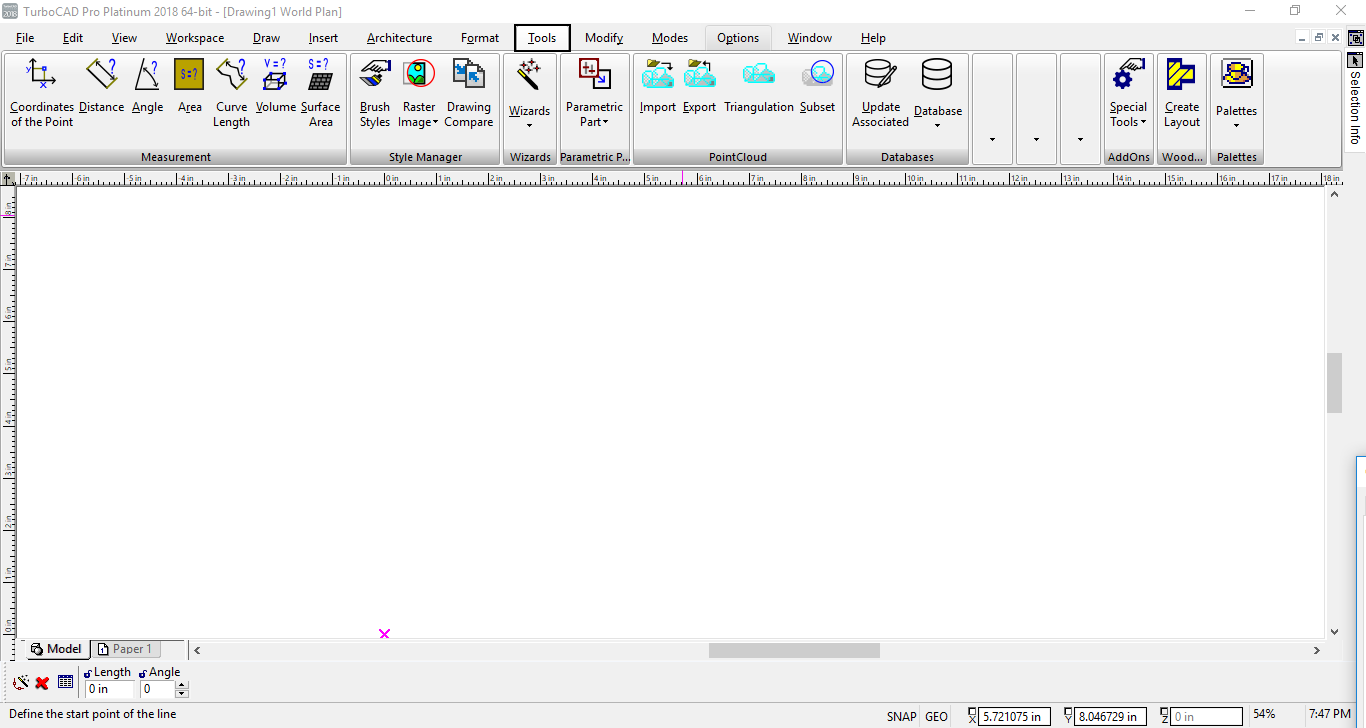Viewport: 1366px width, 728px height.
Task: Select the Curve Length tool
Action: [231, 92]
